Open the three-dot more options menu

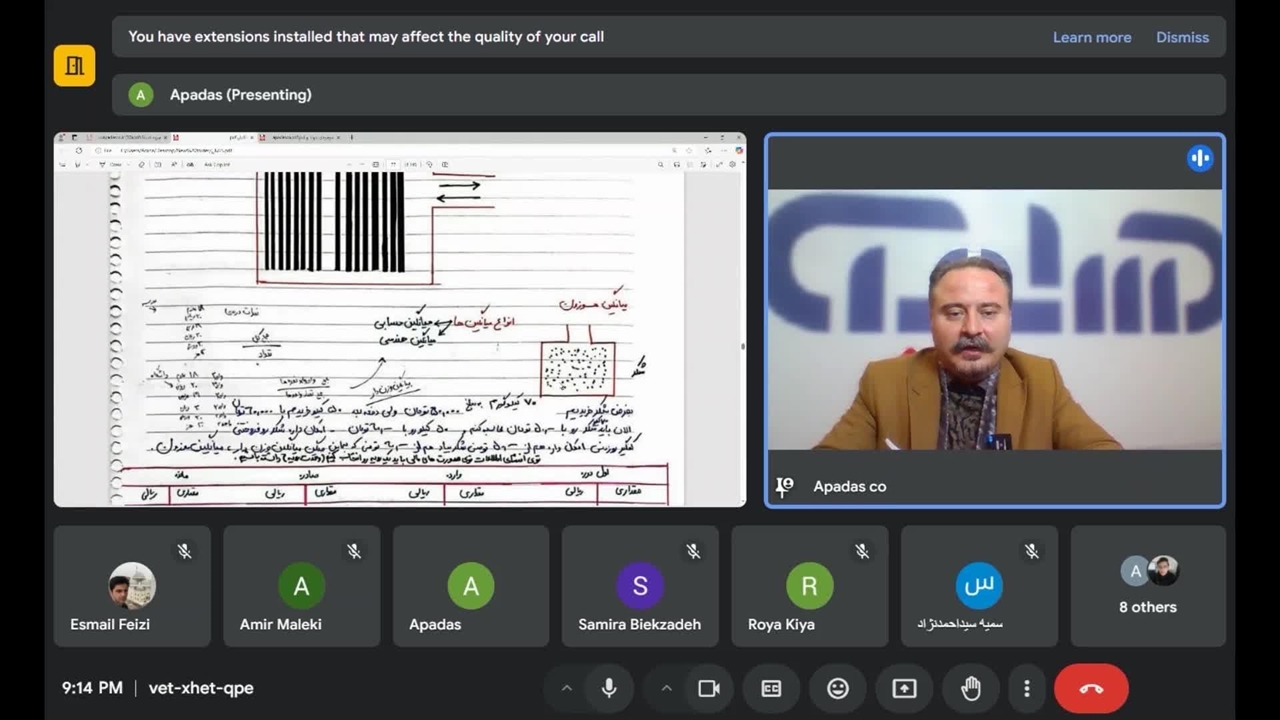coord(1026,688)
